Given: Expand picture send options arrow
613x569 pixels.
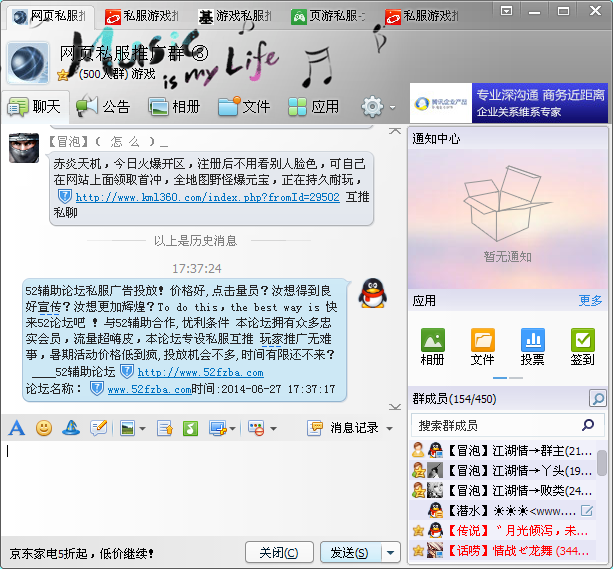Looking at the screenshot, I should click(142, 429).
